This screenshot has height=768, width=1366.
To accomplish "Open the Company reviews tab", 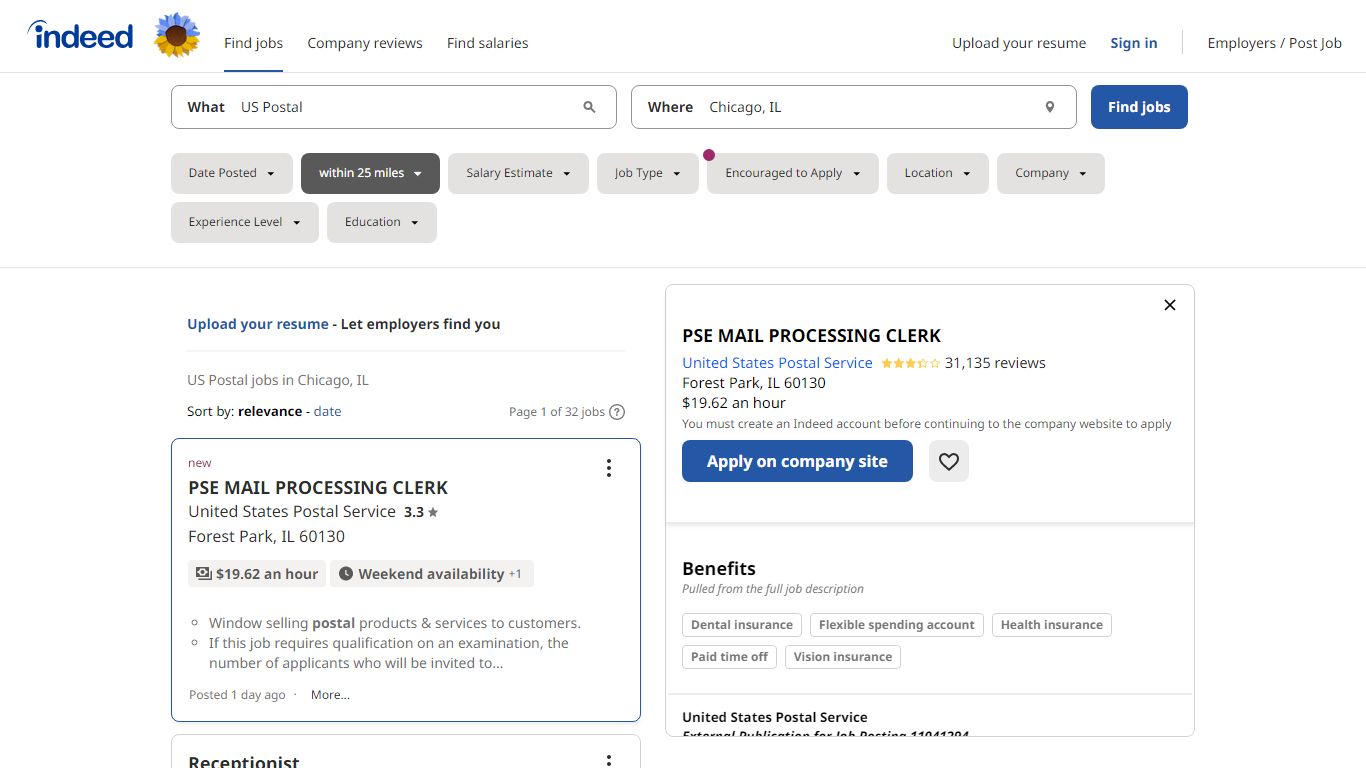I will click(x=365, y=43).
